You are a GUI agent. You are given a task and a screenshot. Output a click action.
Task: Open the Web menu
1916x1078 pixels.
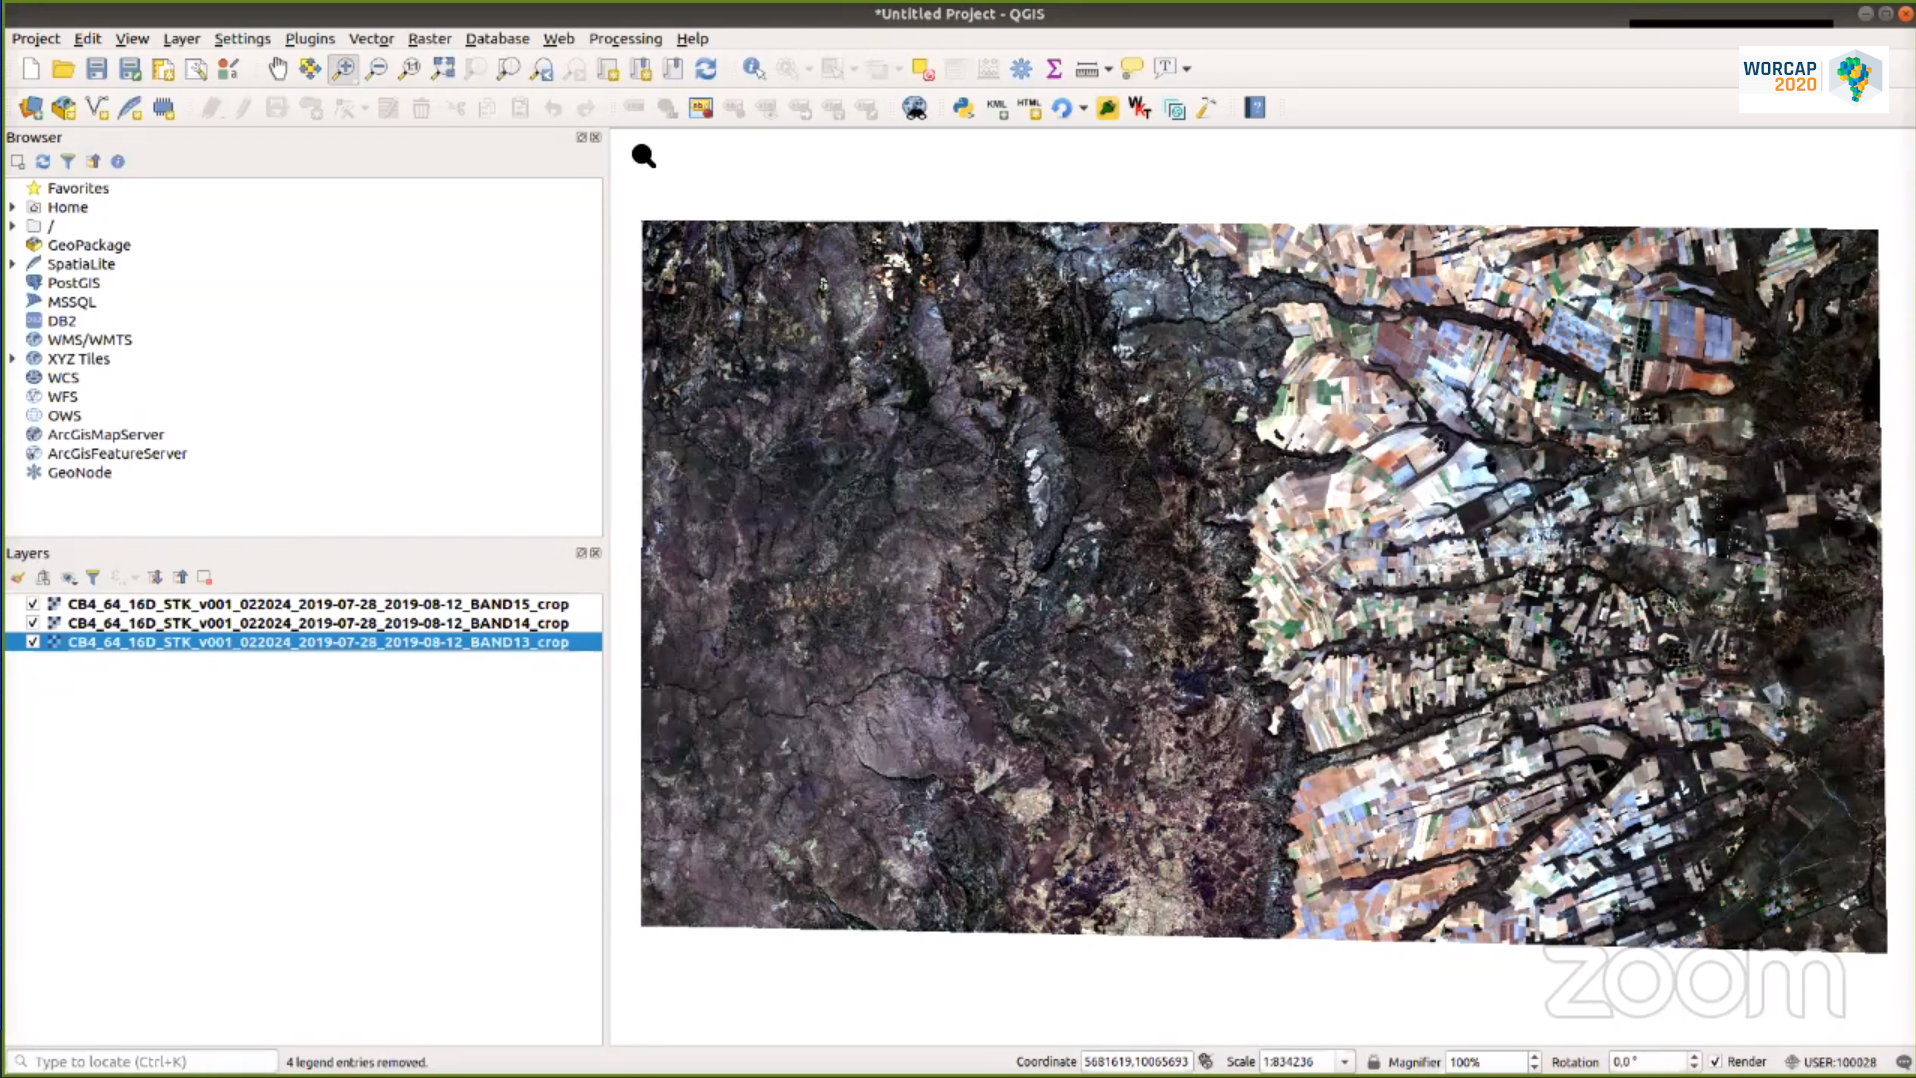coord(558,38)
